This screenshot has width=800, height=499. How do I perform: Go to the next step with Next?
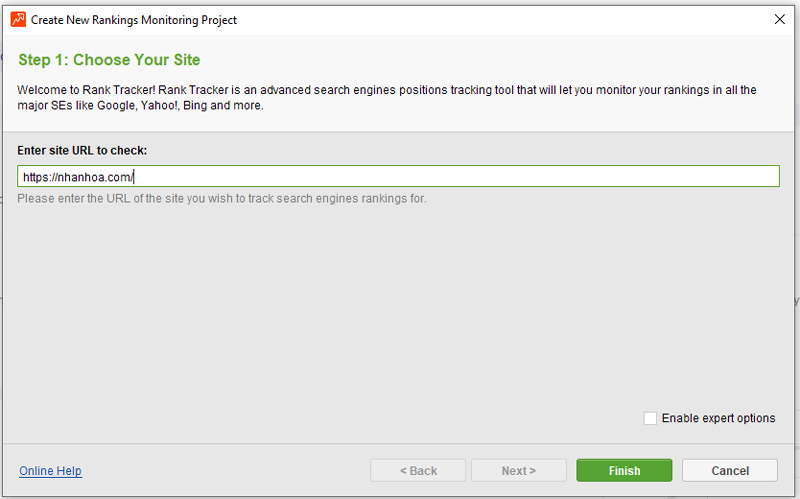coord(518,470)
